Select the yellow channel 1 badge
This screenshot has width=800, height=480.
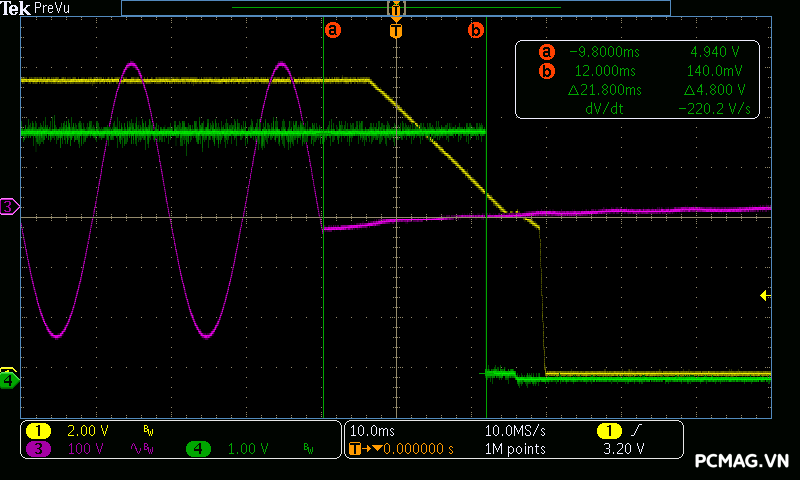click(38, 430)
